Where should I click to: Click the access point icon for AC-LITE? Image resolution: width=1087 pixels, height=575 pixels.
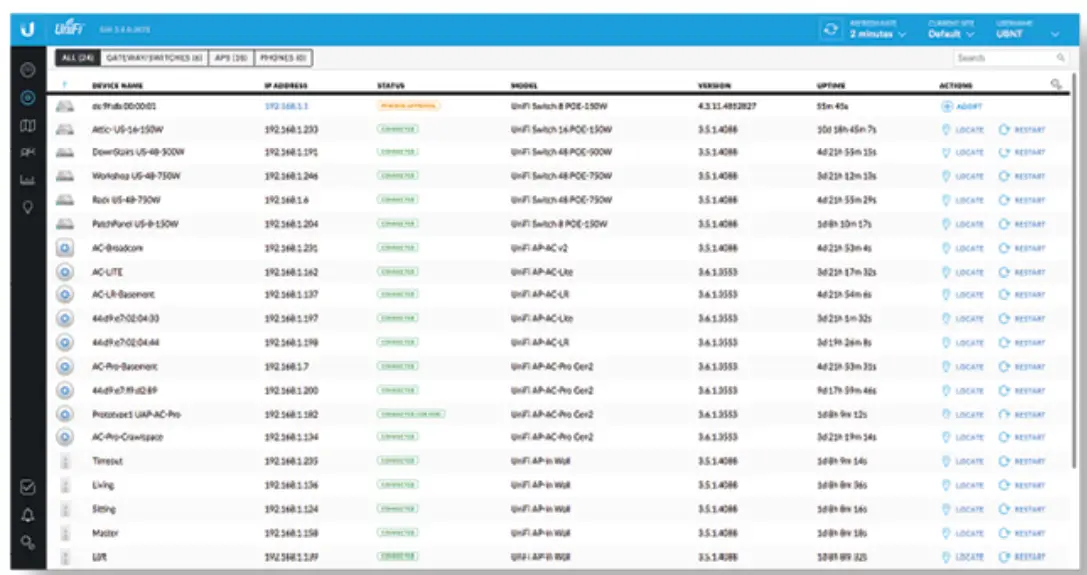click(x=64, y=272)
